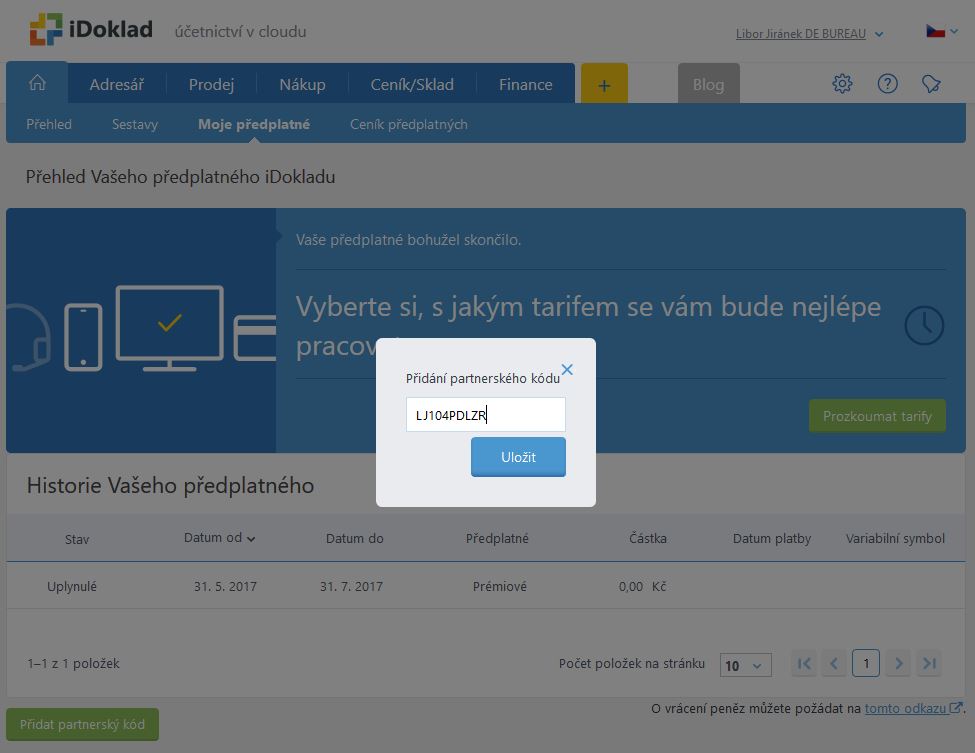The image size is (975, 753).
Task: Click the partner code input field
Action: (485, 415)
